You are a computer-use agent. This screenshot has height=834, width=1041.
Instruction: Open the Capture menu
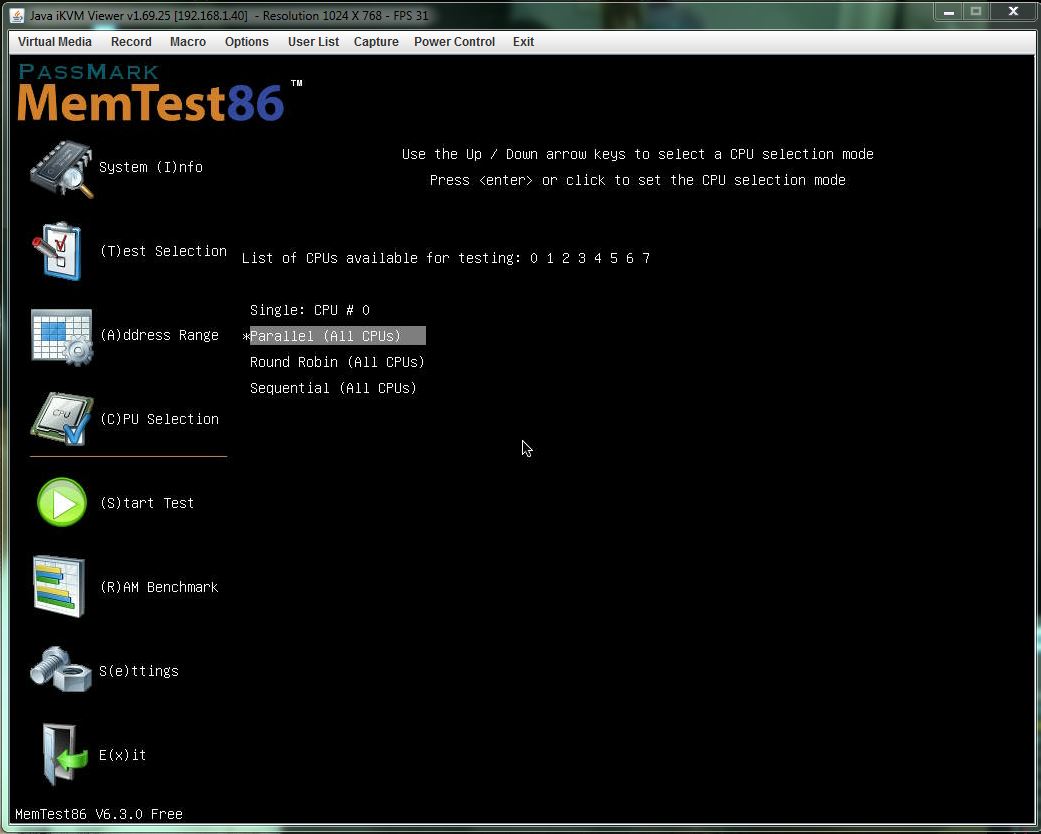tap(376, 42)
